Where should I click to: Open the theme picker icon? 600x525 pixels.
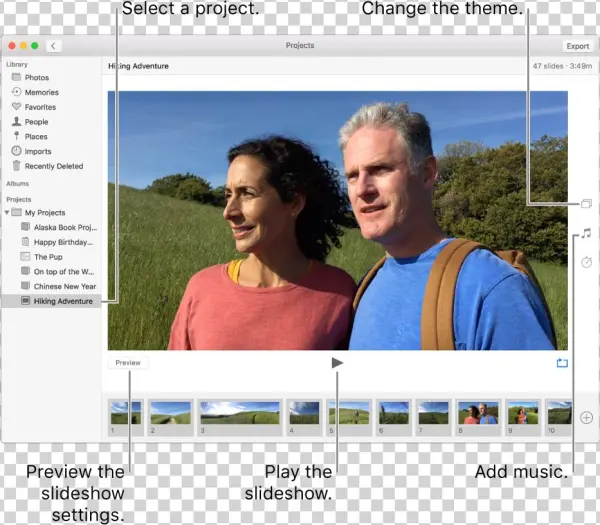(x=586, y=204)
